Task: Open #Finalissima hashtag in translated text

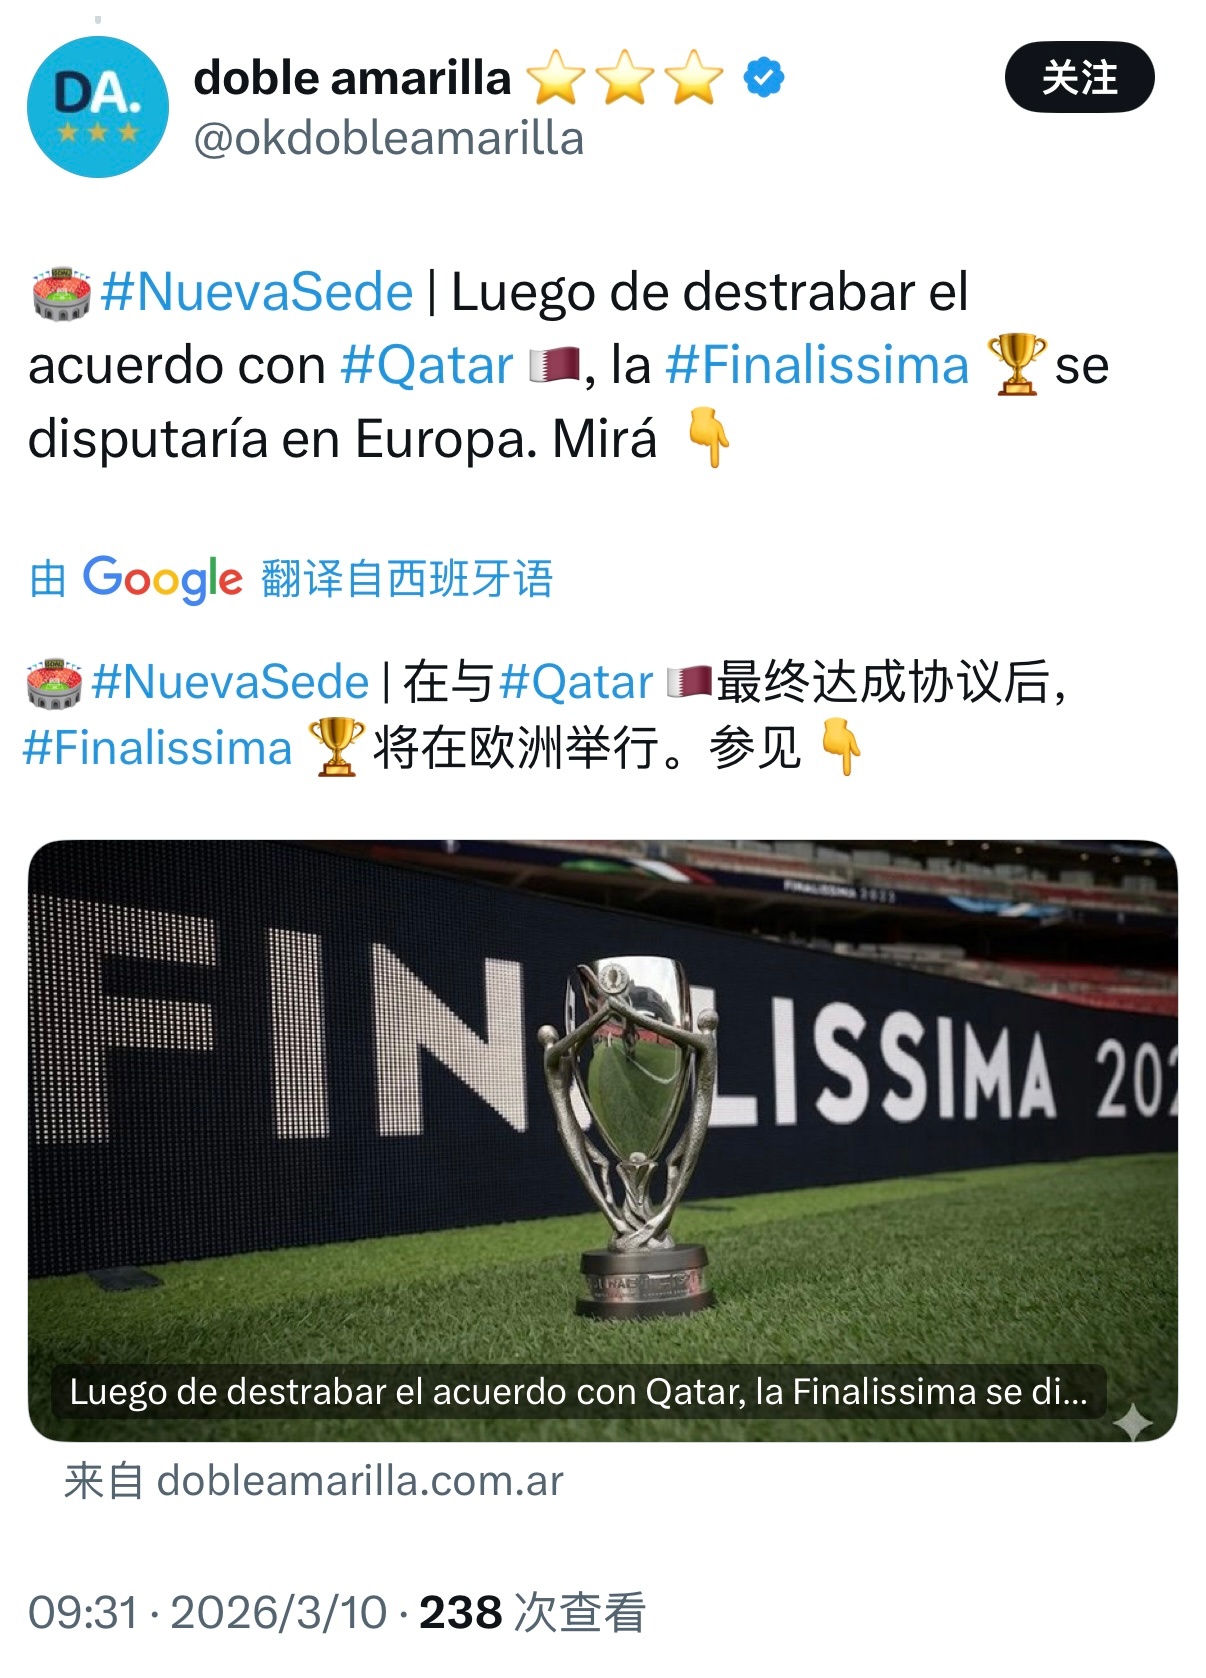Action: click(157, 748)
